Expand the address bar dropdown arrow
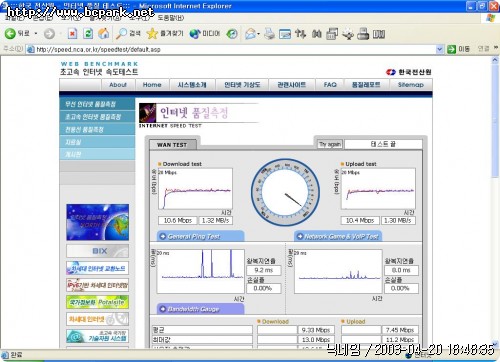500x362 pixels. (440, 49)
